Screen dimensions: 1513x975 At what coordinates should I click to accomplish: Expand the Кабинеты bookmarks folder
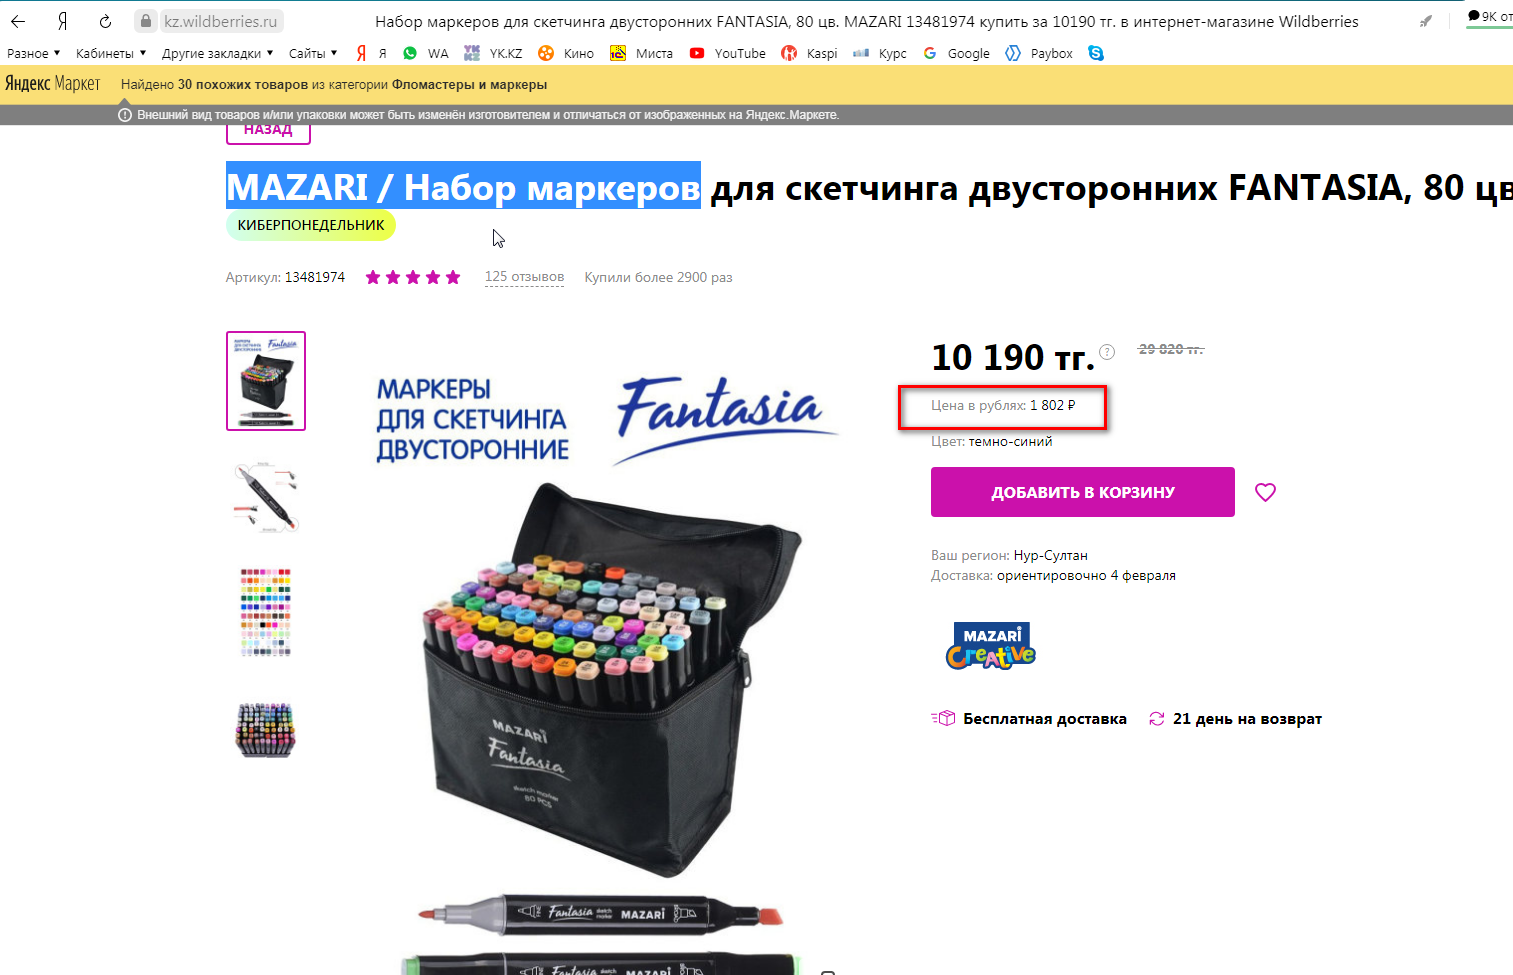pyautogui.click(x=111, y=53)
